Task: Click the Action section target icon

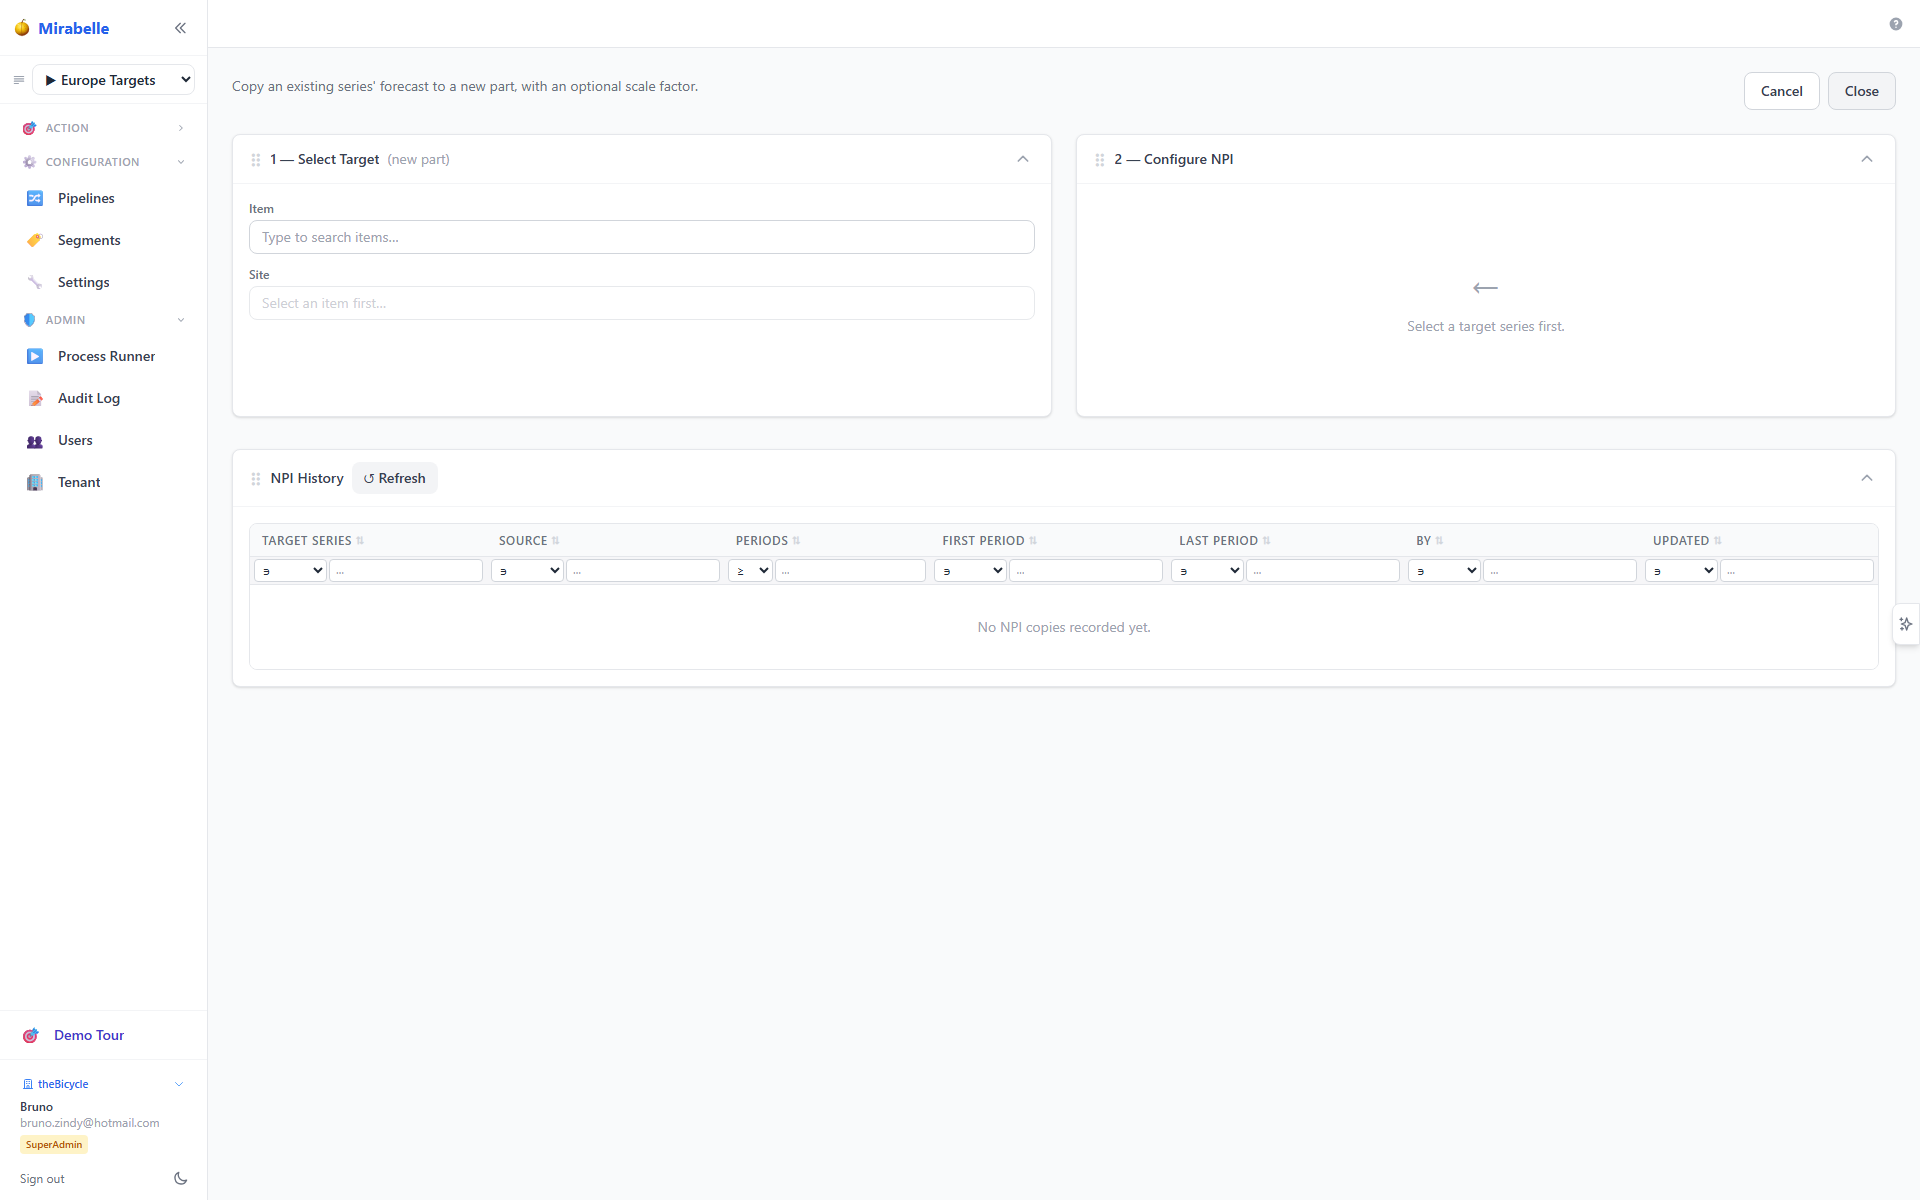Action: coord(29,128)
